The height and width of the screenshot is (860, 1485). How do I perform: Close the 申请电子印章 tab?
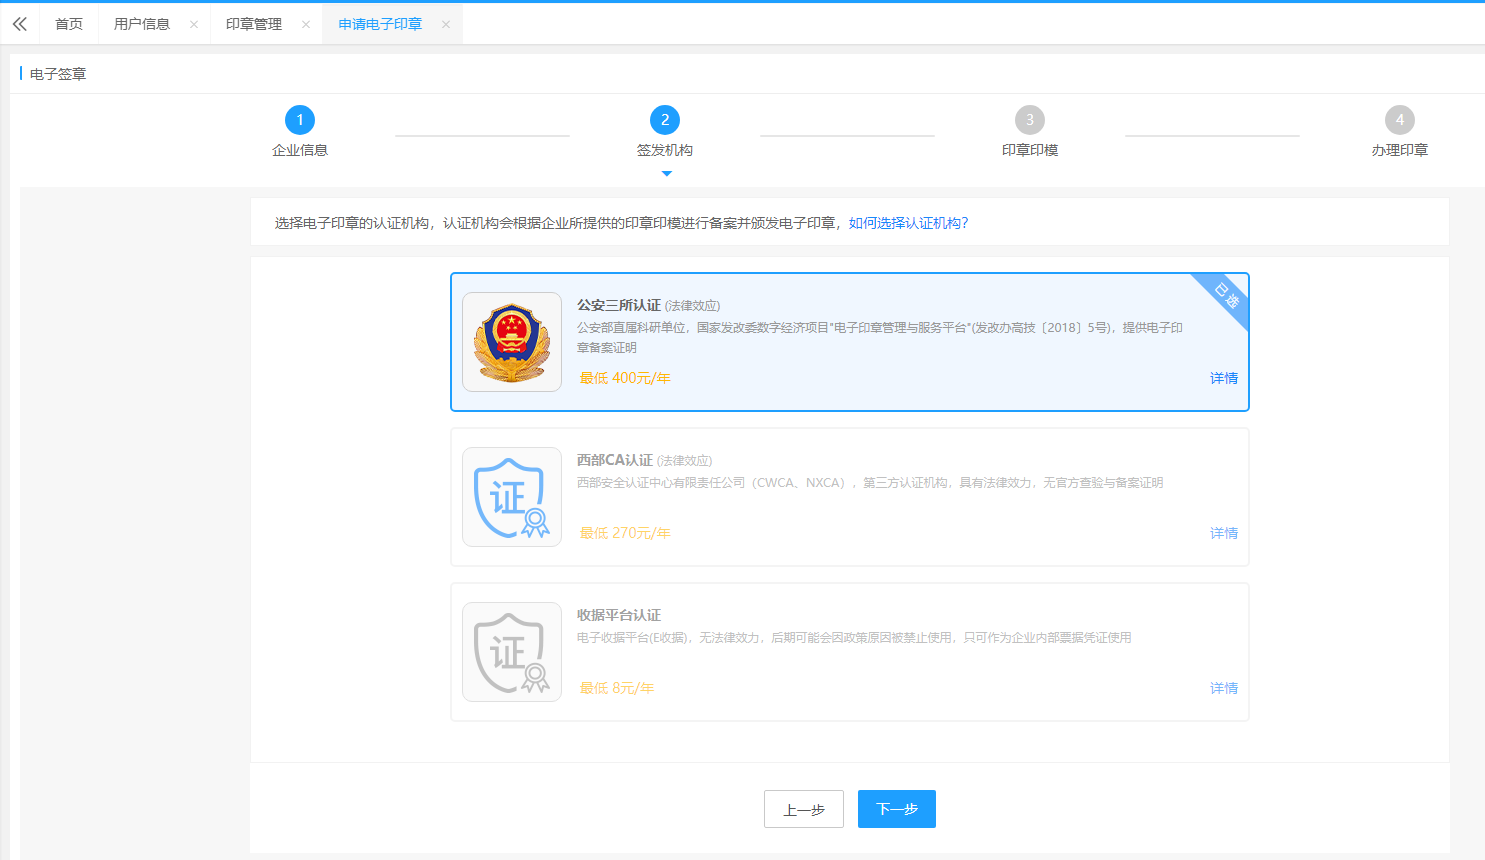[446, 24]
